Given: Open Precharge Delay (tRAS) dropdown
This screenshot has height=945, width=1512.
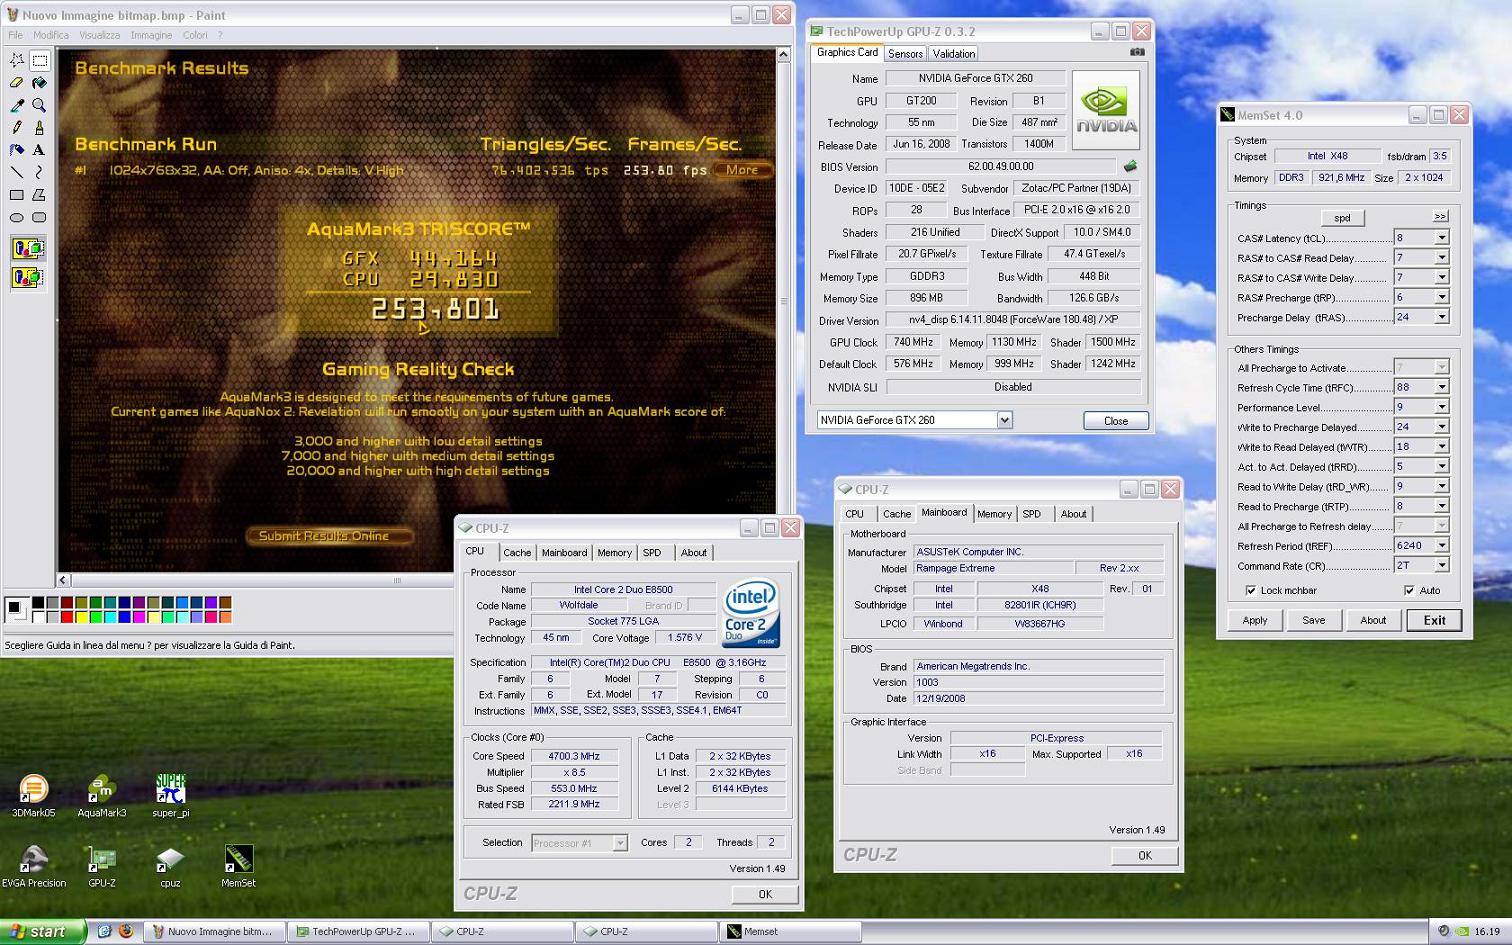Looking at the screenshot, I should coord(1441,317).
